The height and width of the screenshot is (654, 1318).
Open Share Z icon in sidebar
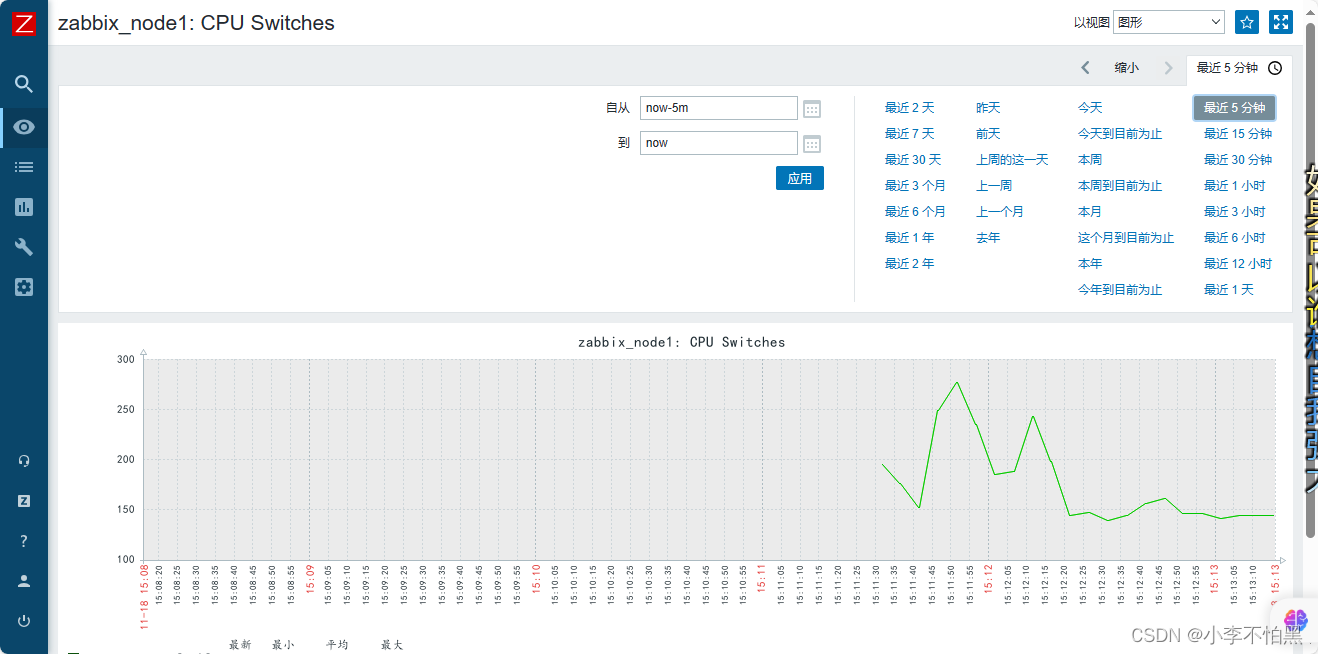click(x=24, y=501)
